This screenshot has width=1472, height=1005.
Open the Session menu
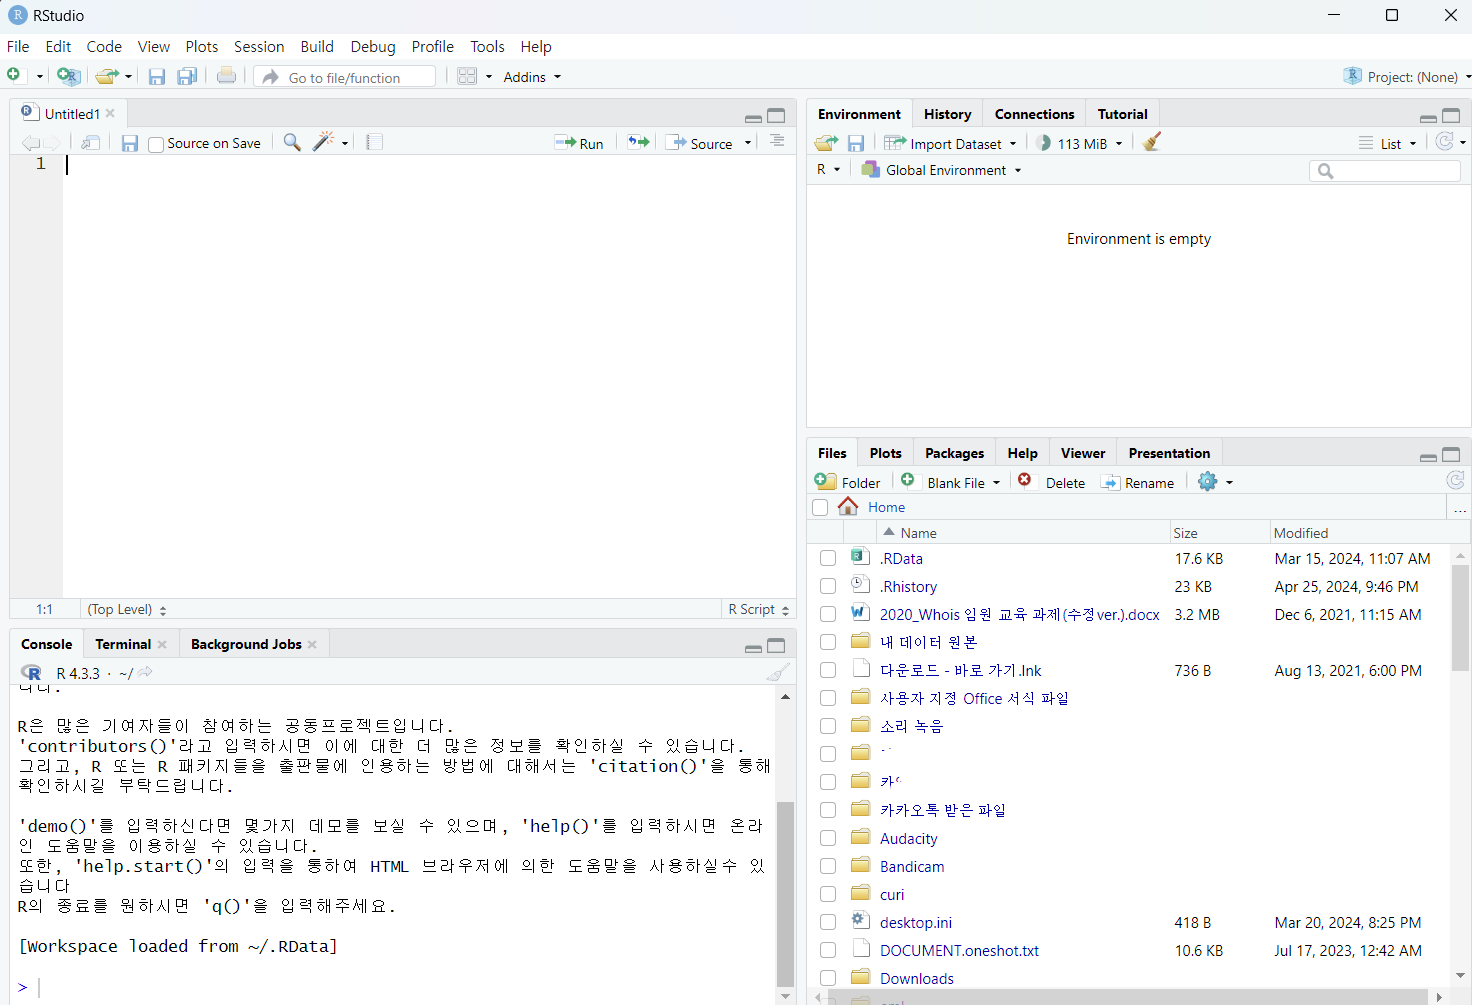tap(259, 46)
